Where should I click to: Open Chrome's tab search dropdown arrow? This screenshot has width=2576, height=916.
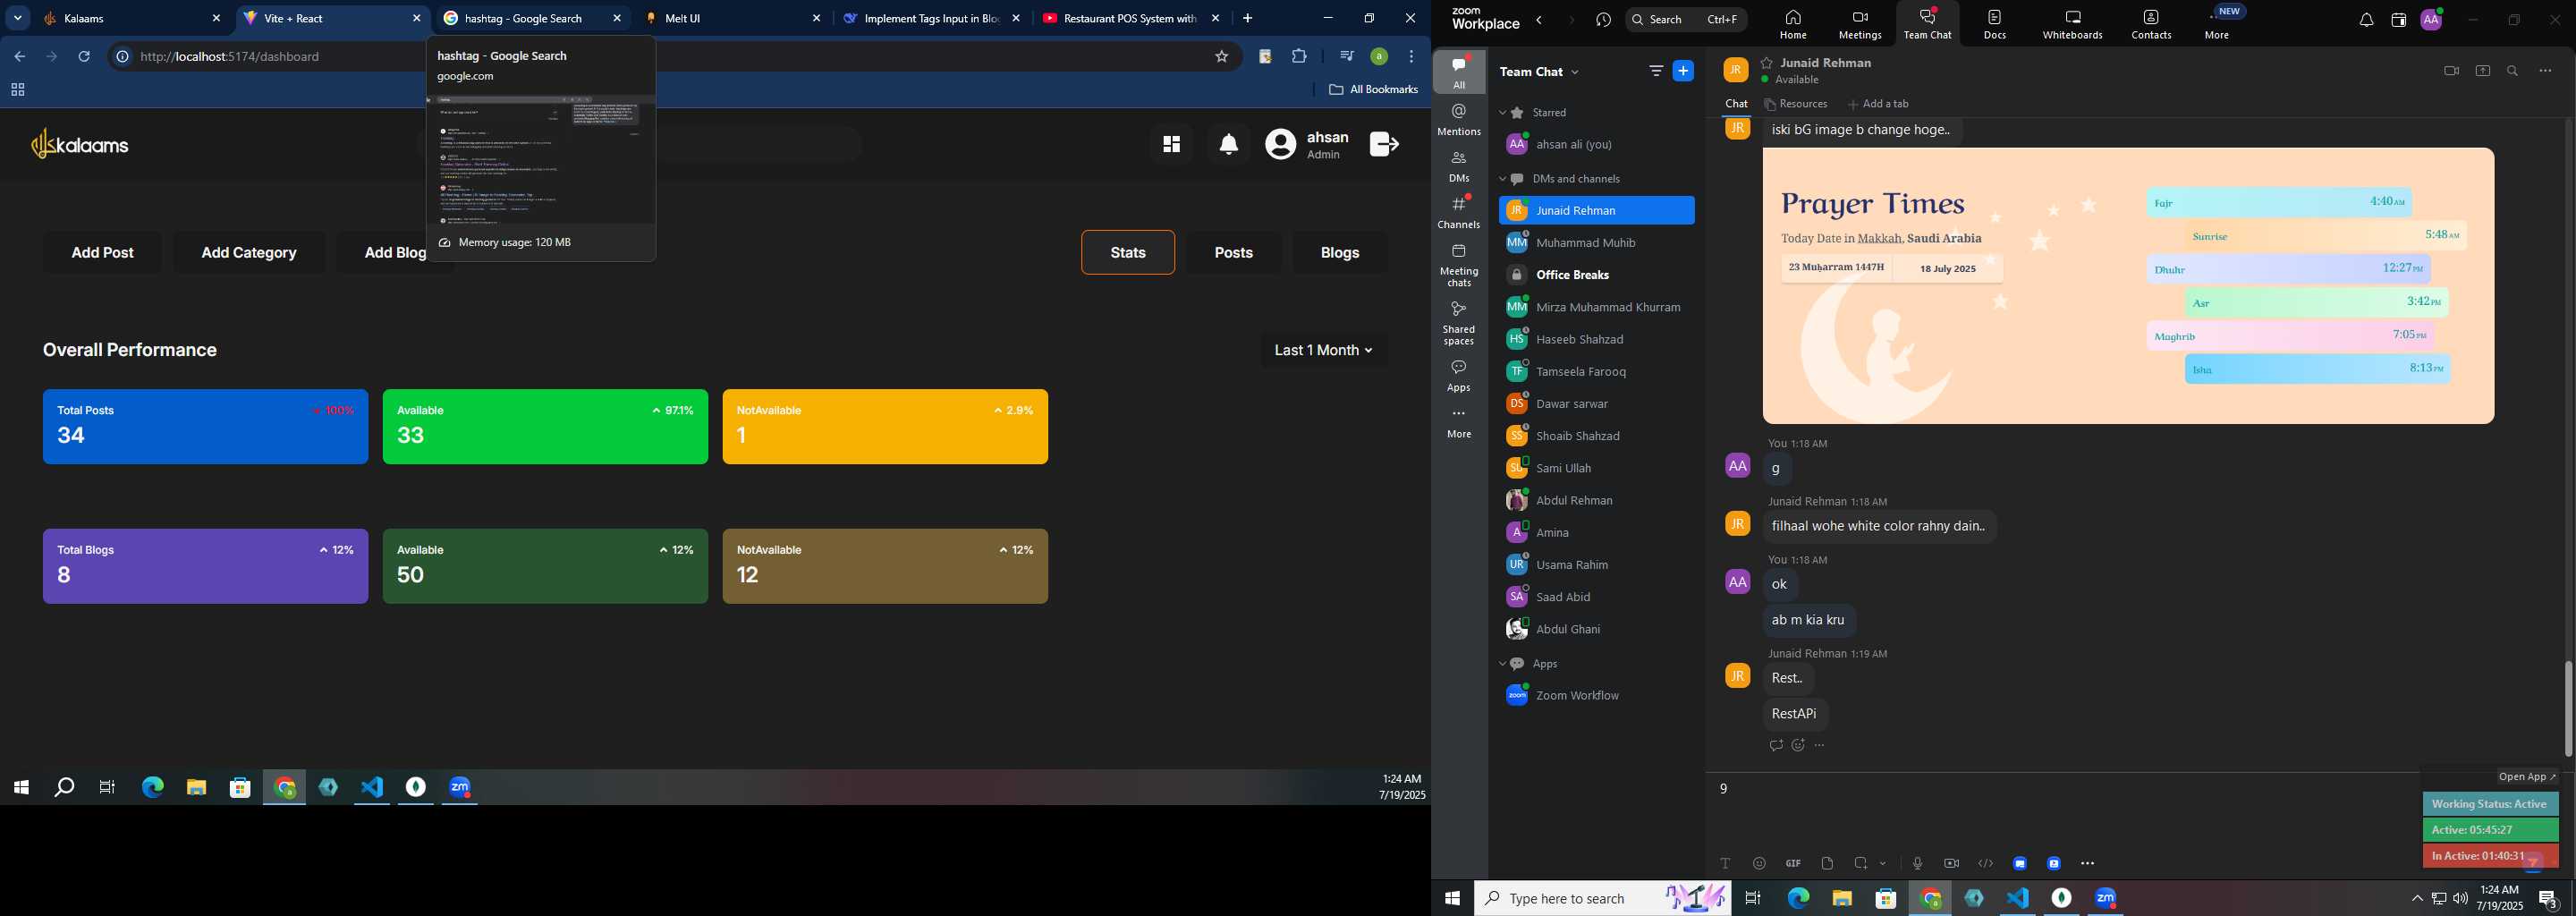(17, 18)
